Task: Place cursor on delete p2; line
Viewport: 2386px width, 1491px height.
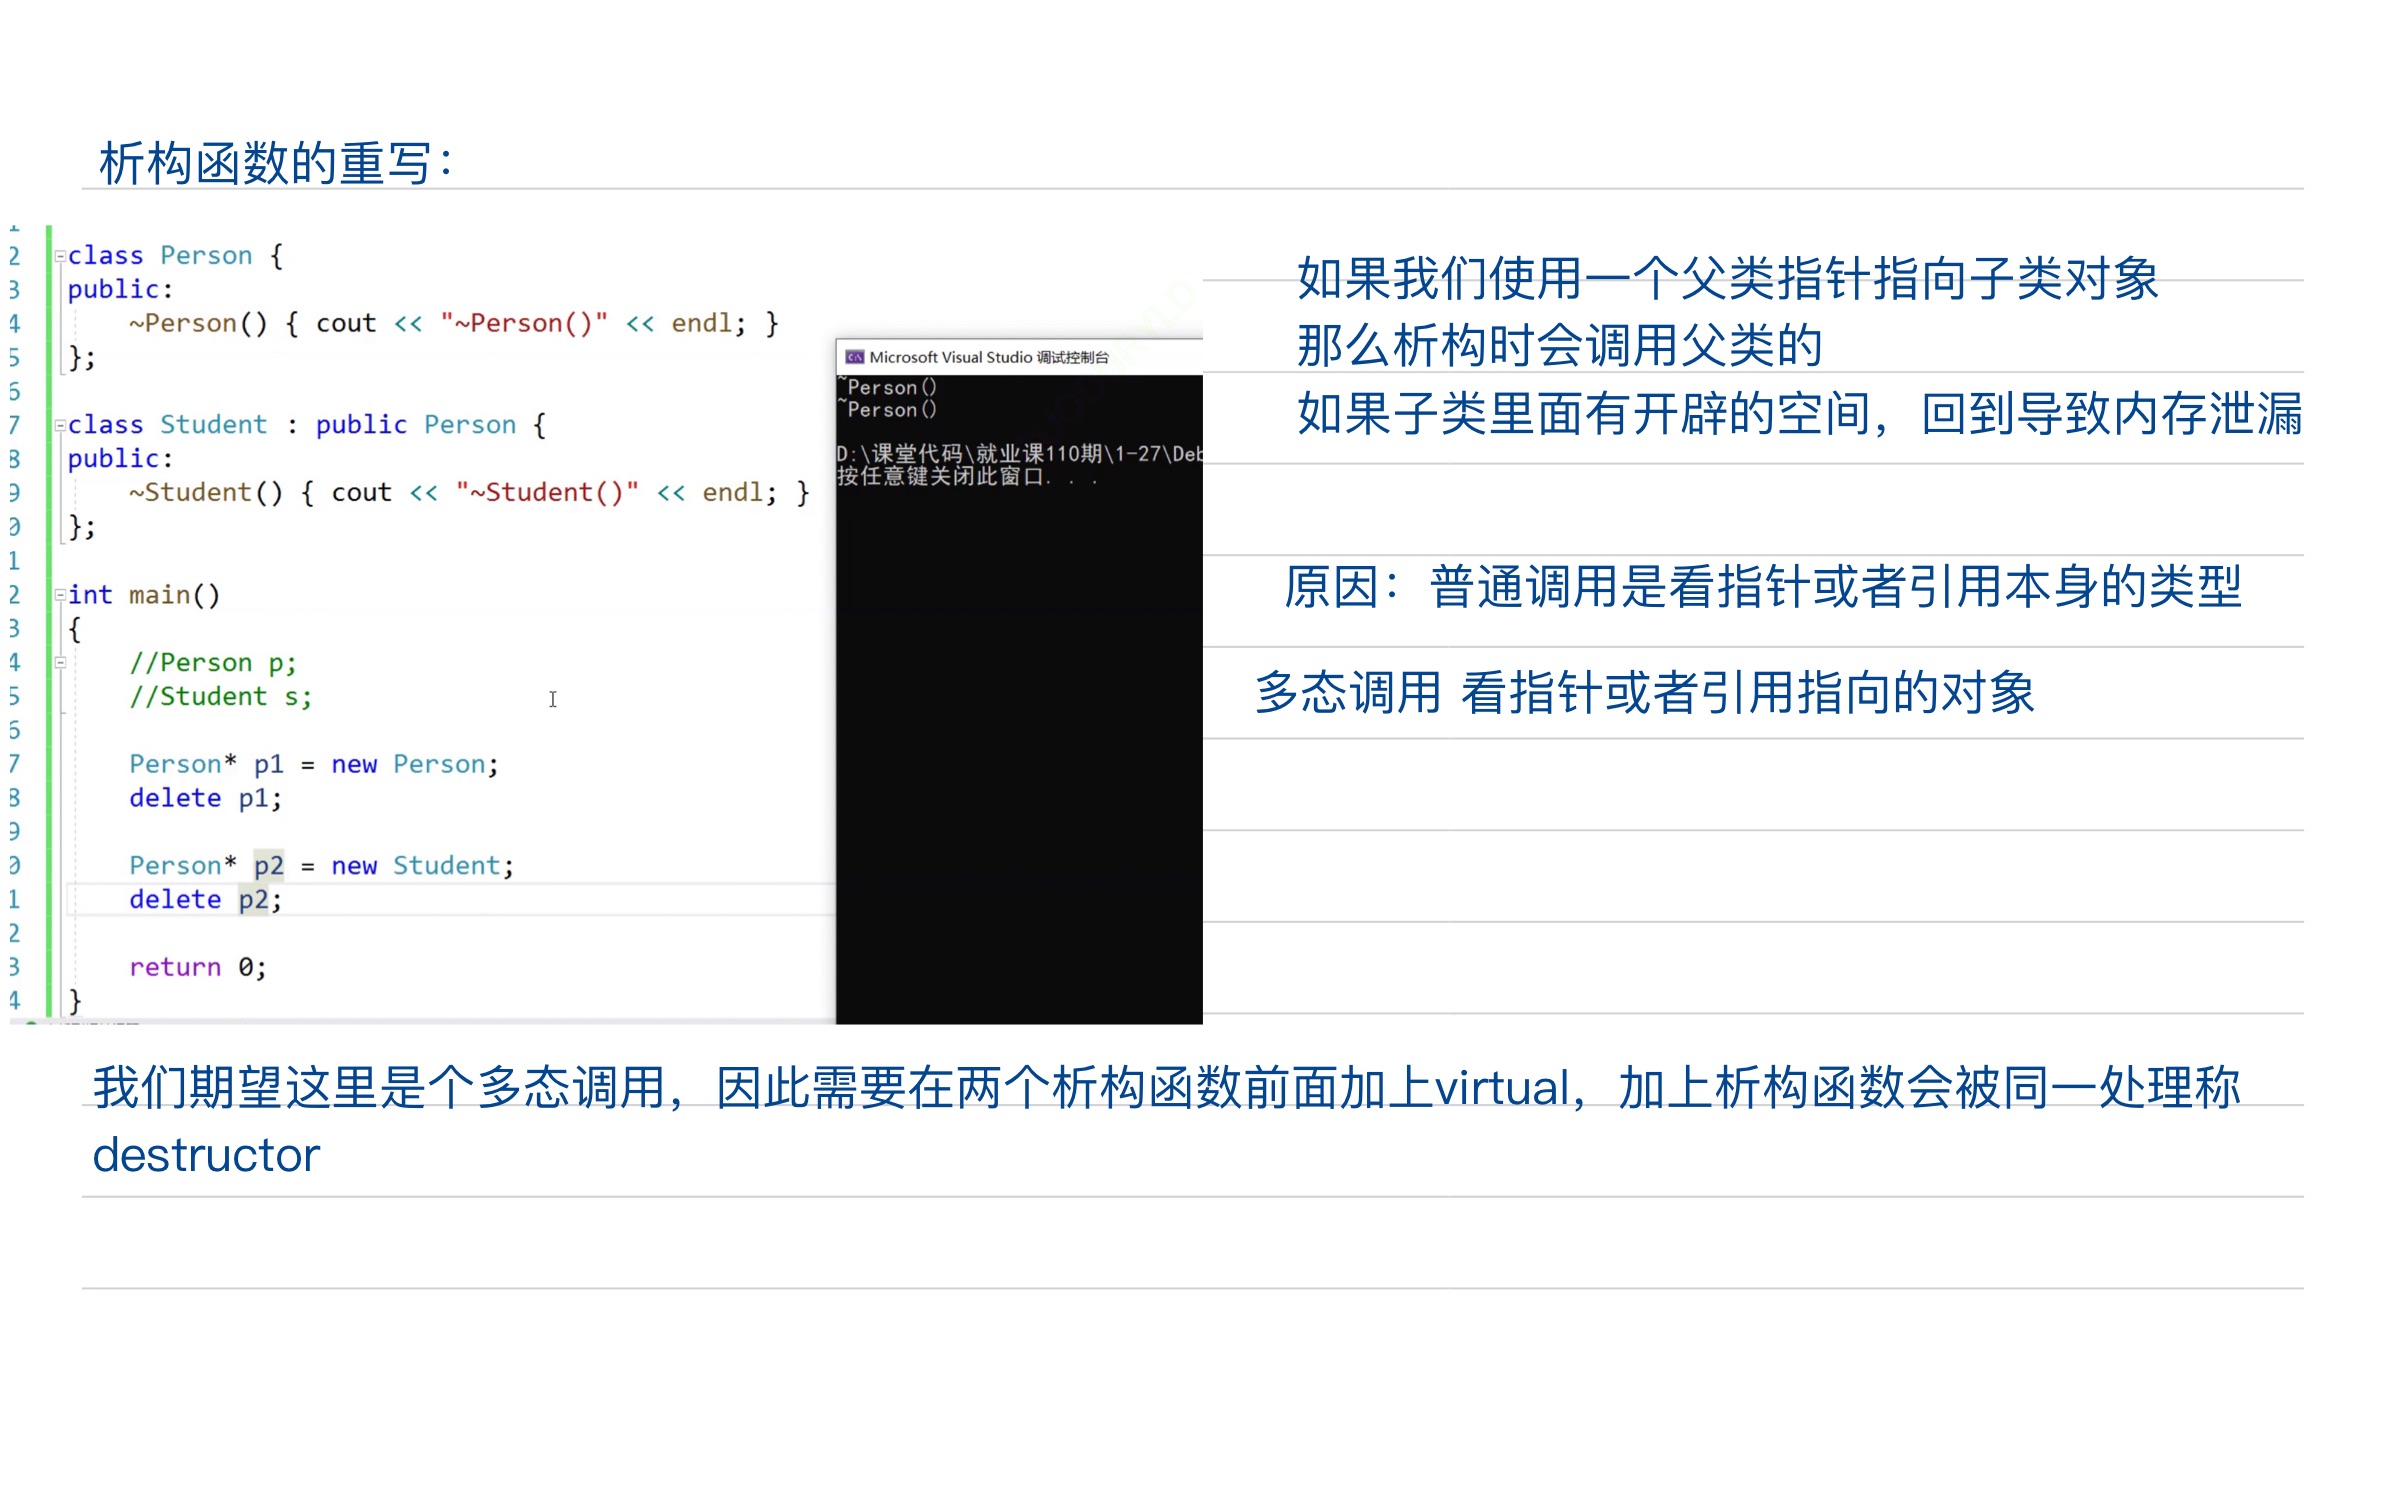Action: (205, 899)
